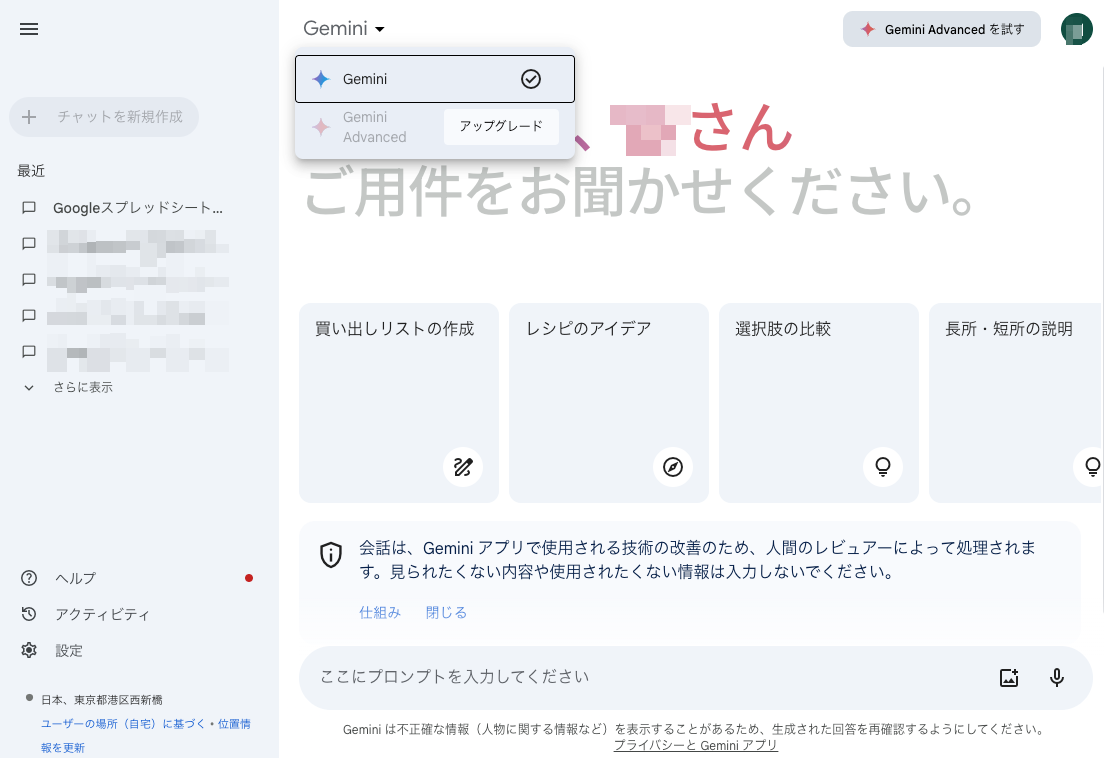Collapse the Gemini model dropdown
Screen dimensions: 1104x758
pos(345,29)
